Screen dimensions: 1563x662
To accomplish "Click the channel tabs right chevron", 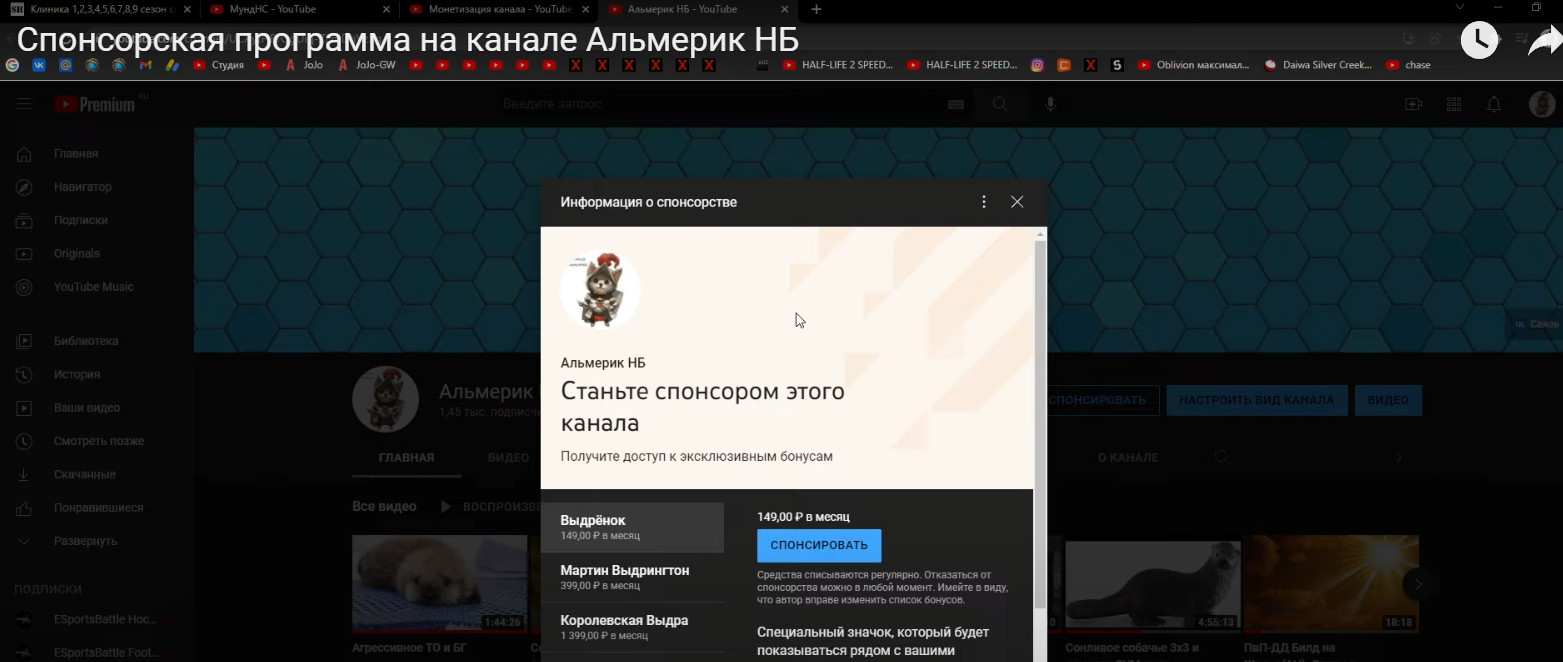I will tap(1399, 458).
